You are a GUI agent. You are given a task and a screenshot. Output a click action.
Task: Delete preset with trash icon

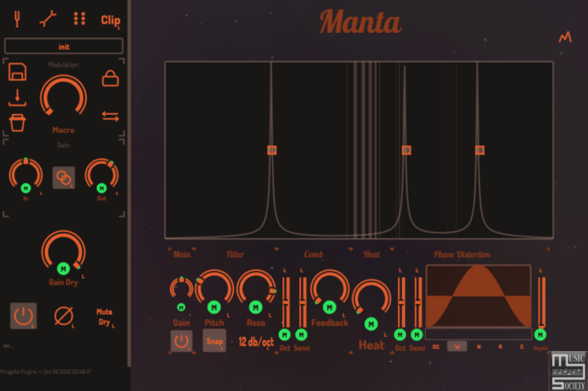tap(17, 123)
